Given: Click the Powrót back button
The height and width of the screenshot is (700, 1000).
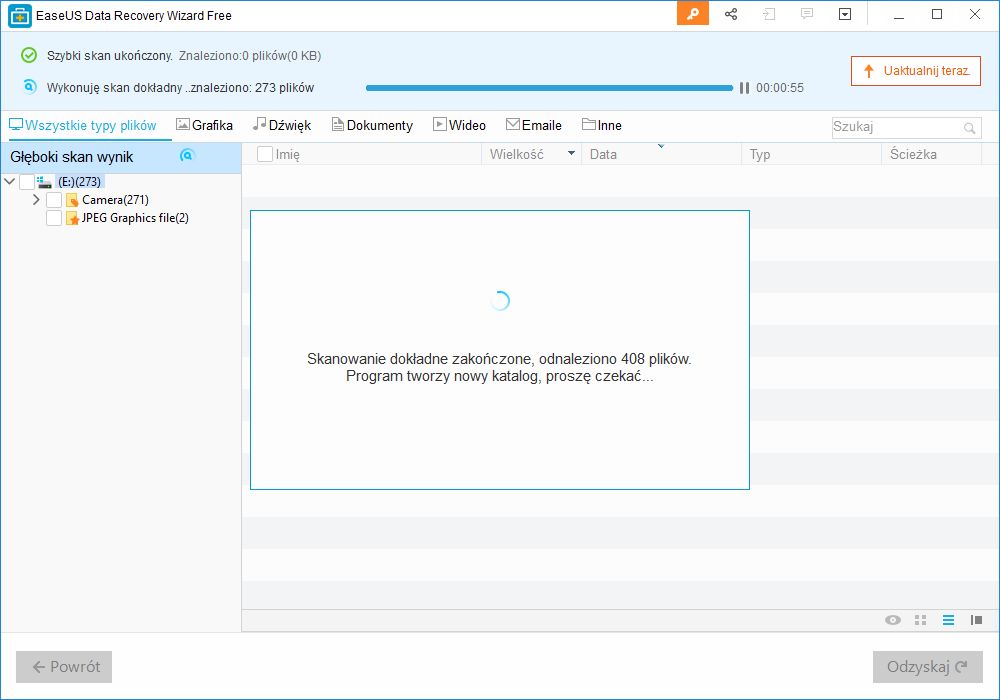Looking at the screenshot, I should coord(64,667).
